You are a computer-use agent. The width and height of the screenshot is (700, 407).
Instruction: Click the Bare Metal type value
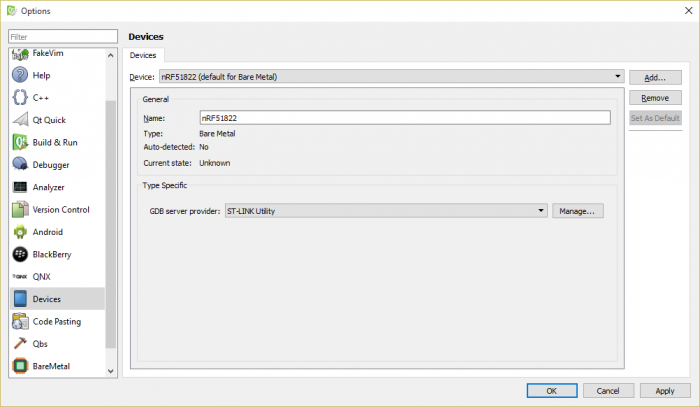(217, 133)
